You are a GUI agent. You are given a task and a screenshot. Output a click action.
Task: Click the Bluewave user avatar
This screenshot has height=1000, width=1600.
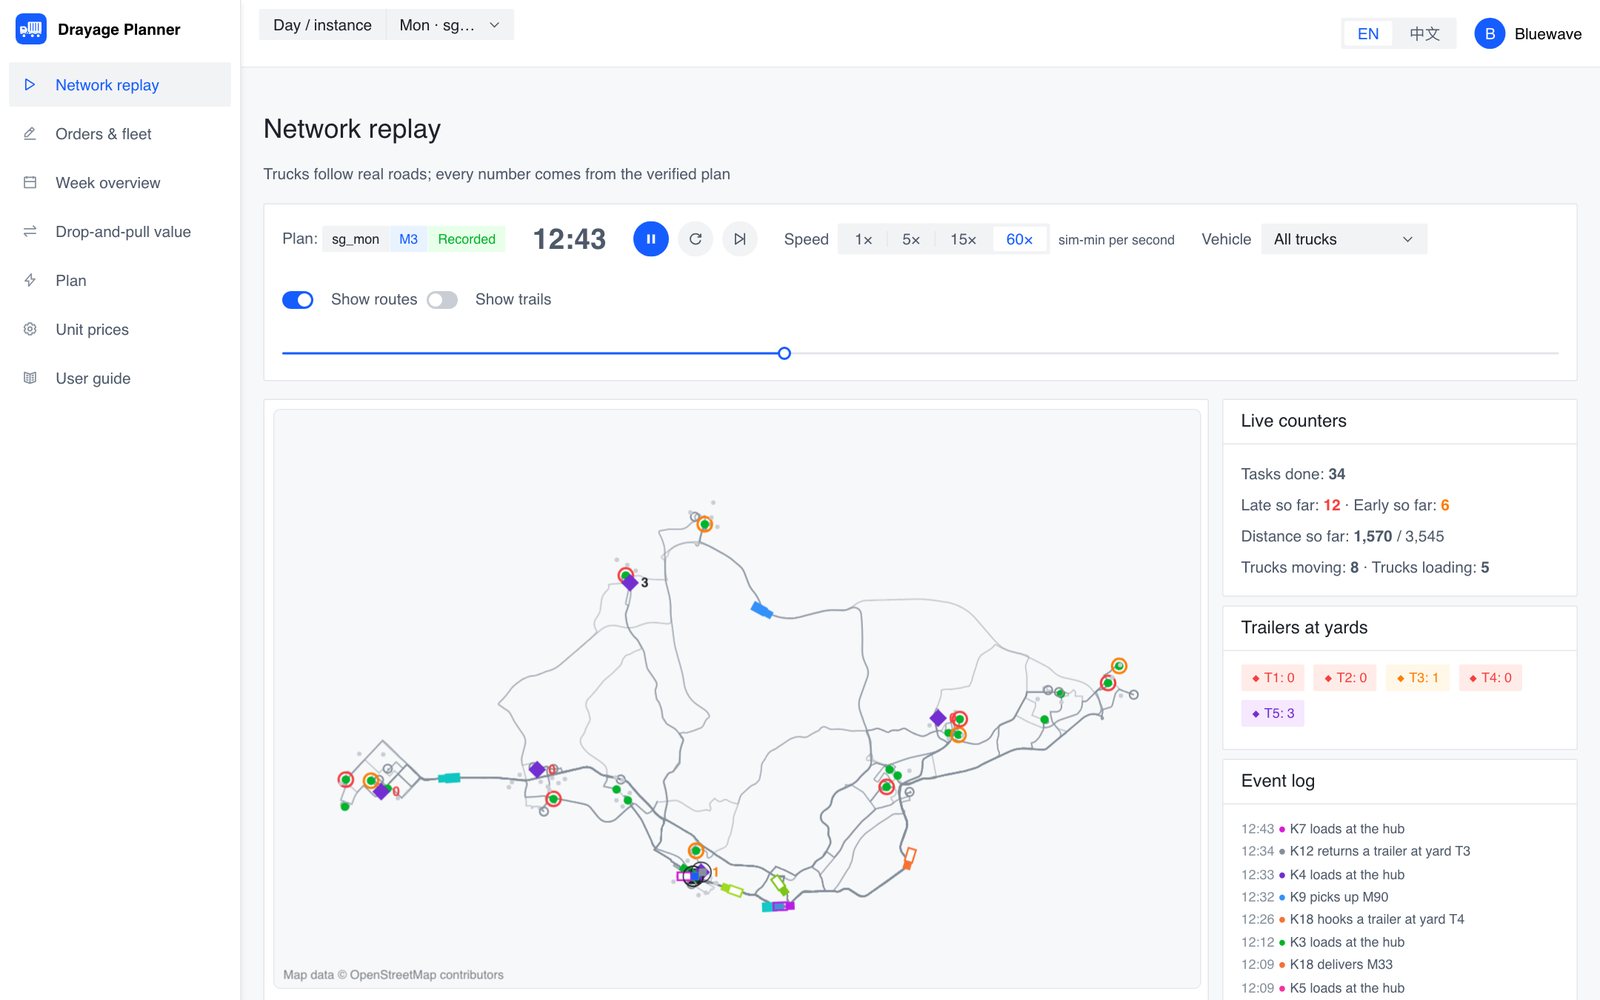(x=1489, y=34)
